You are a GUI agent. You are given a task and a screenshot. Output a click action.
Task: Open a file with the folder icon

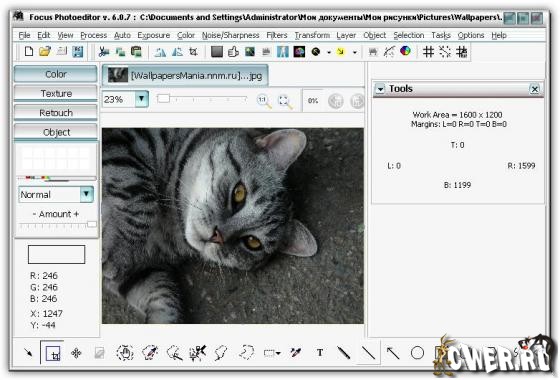tap(45, 51)
